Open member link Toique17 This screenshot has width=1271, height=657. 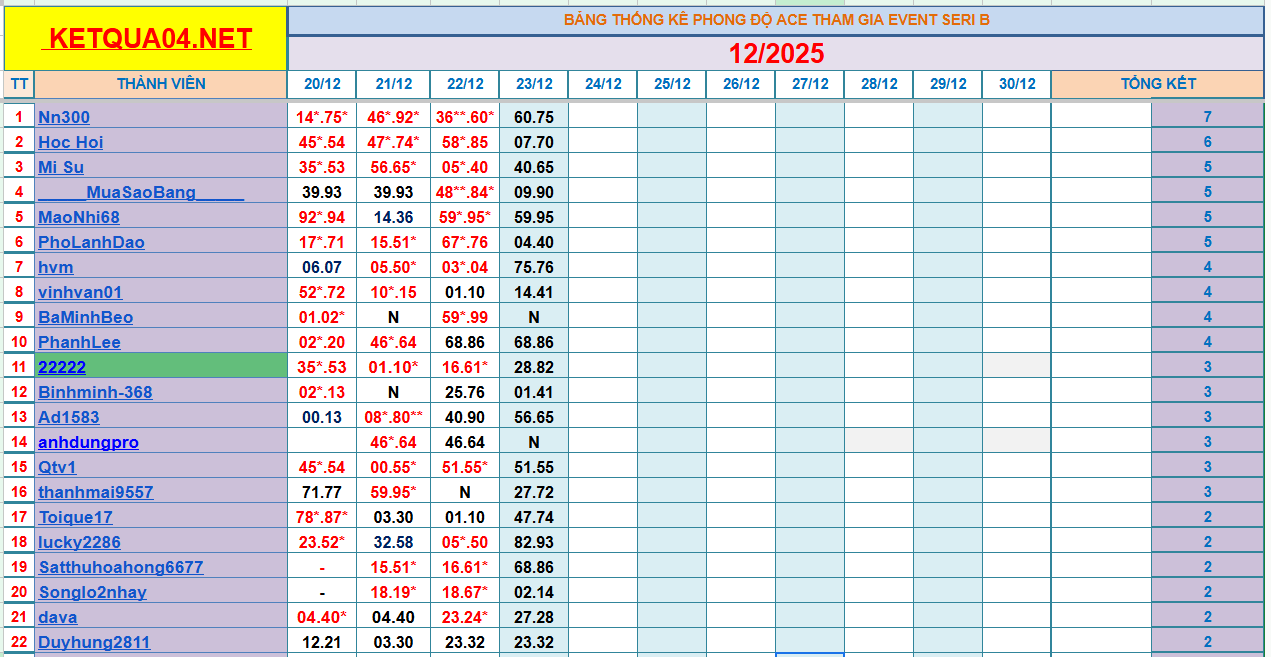[x=76, y=517]
